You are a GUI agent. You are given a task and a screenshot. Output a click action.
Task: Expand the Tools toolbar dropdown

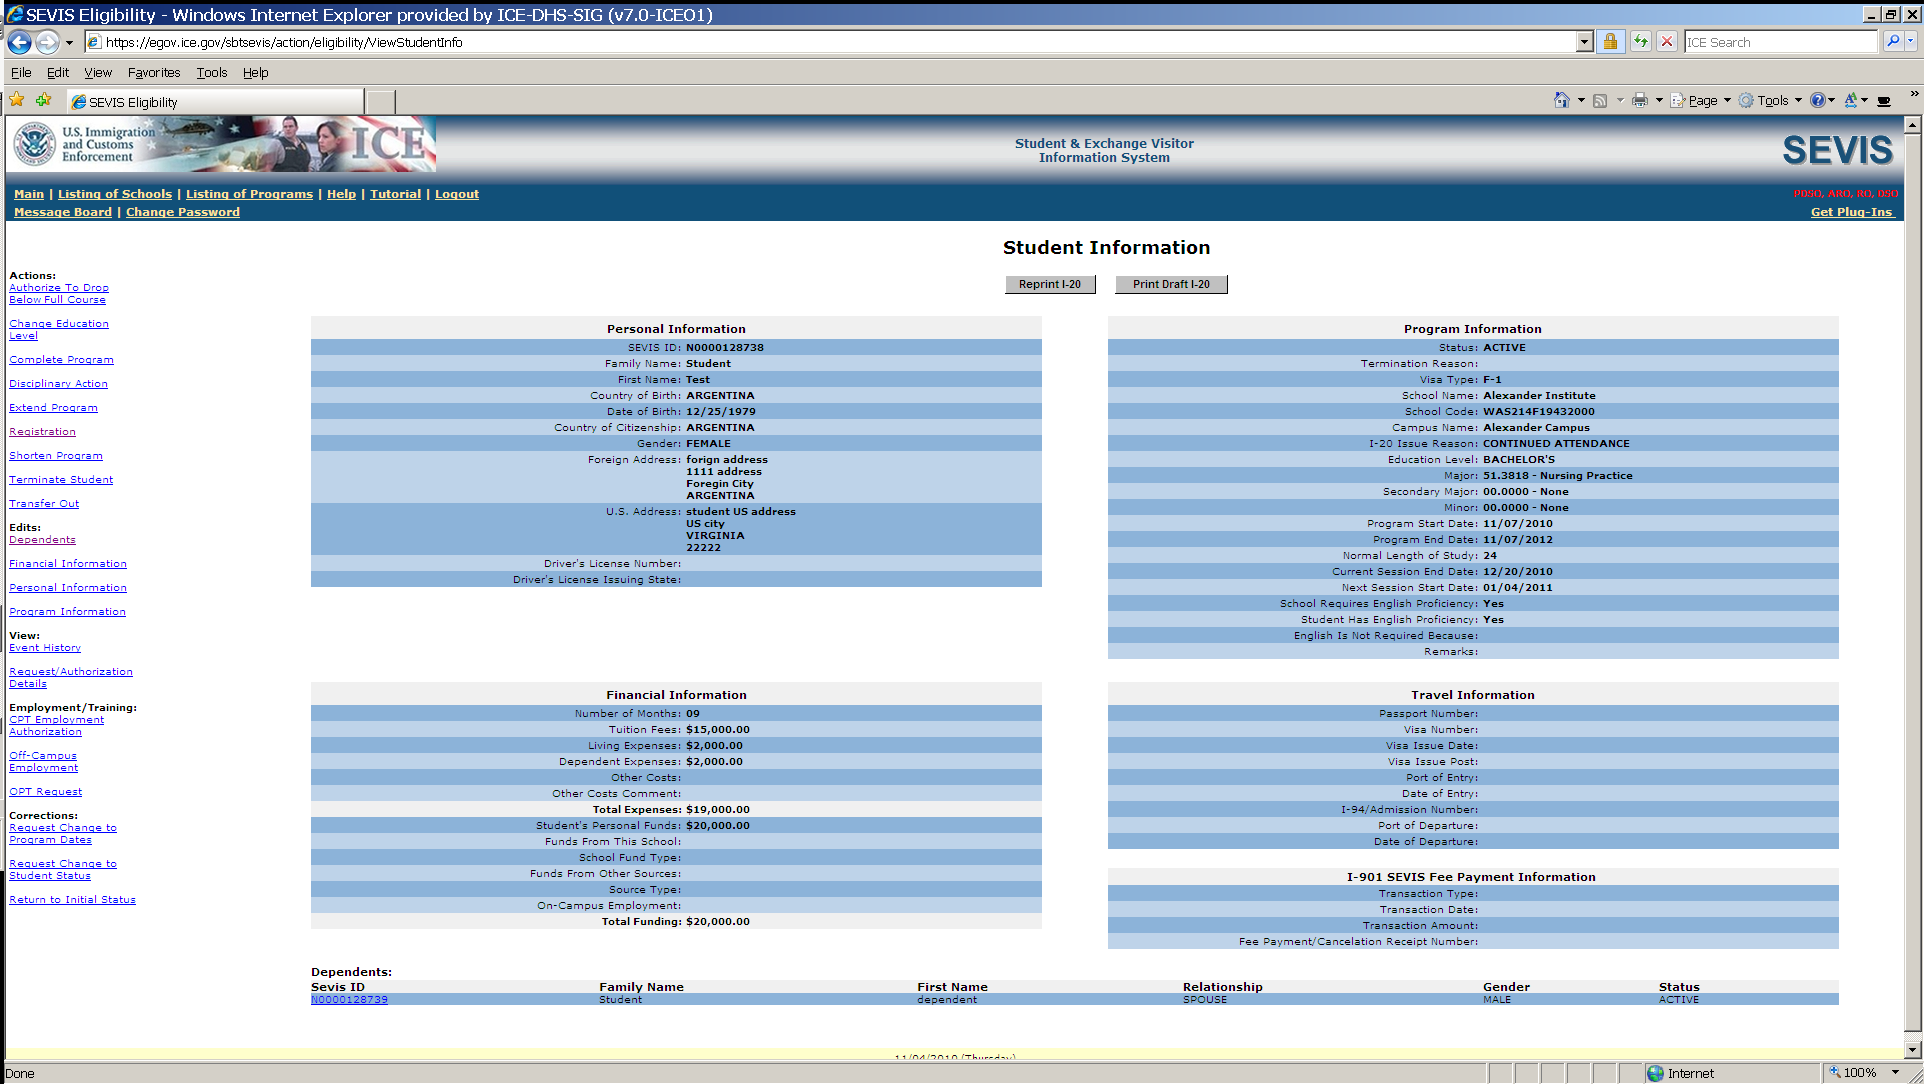tap(1798, 100)
